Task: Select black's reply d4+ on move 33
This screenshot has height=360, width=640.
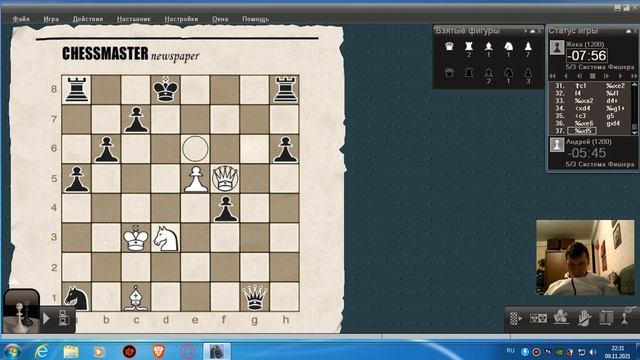Action: coord(612,101)
